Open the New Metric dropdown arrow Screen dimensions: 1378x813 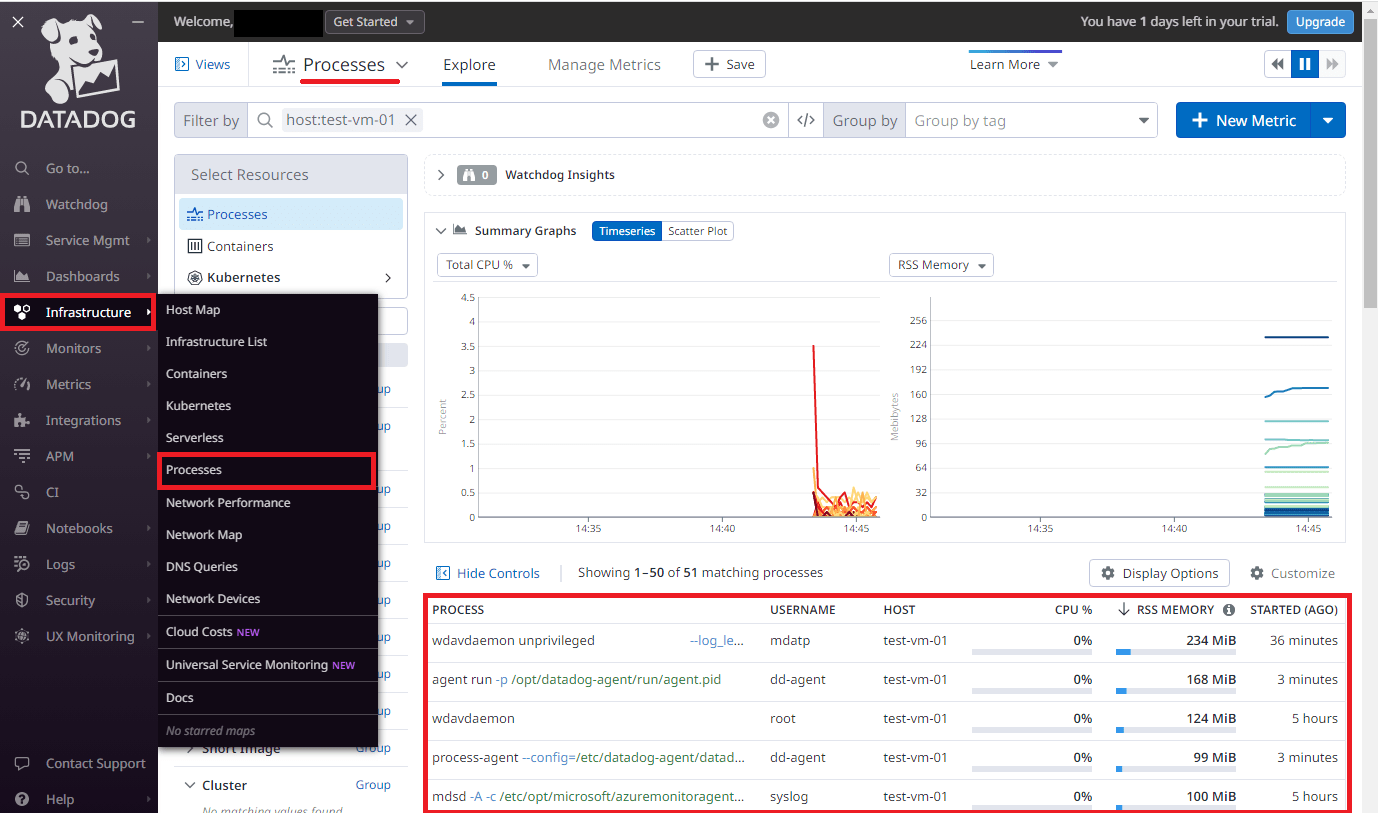[1328, 120]
